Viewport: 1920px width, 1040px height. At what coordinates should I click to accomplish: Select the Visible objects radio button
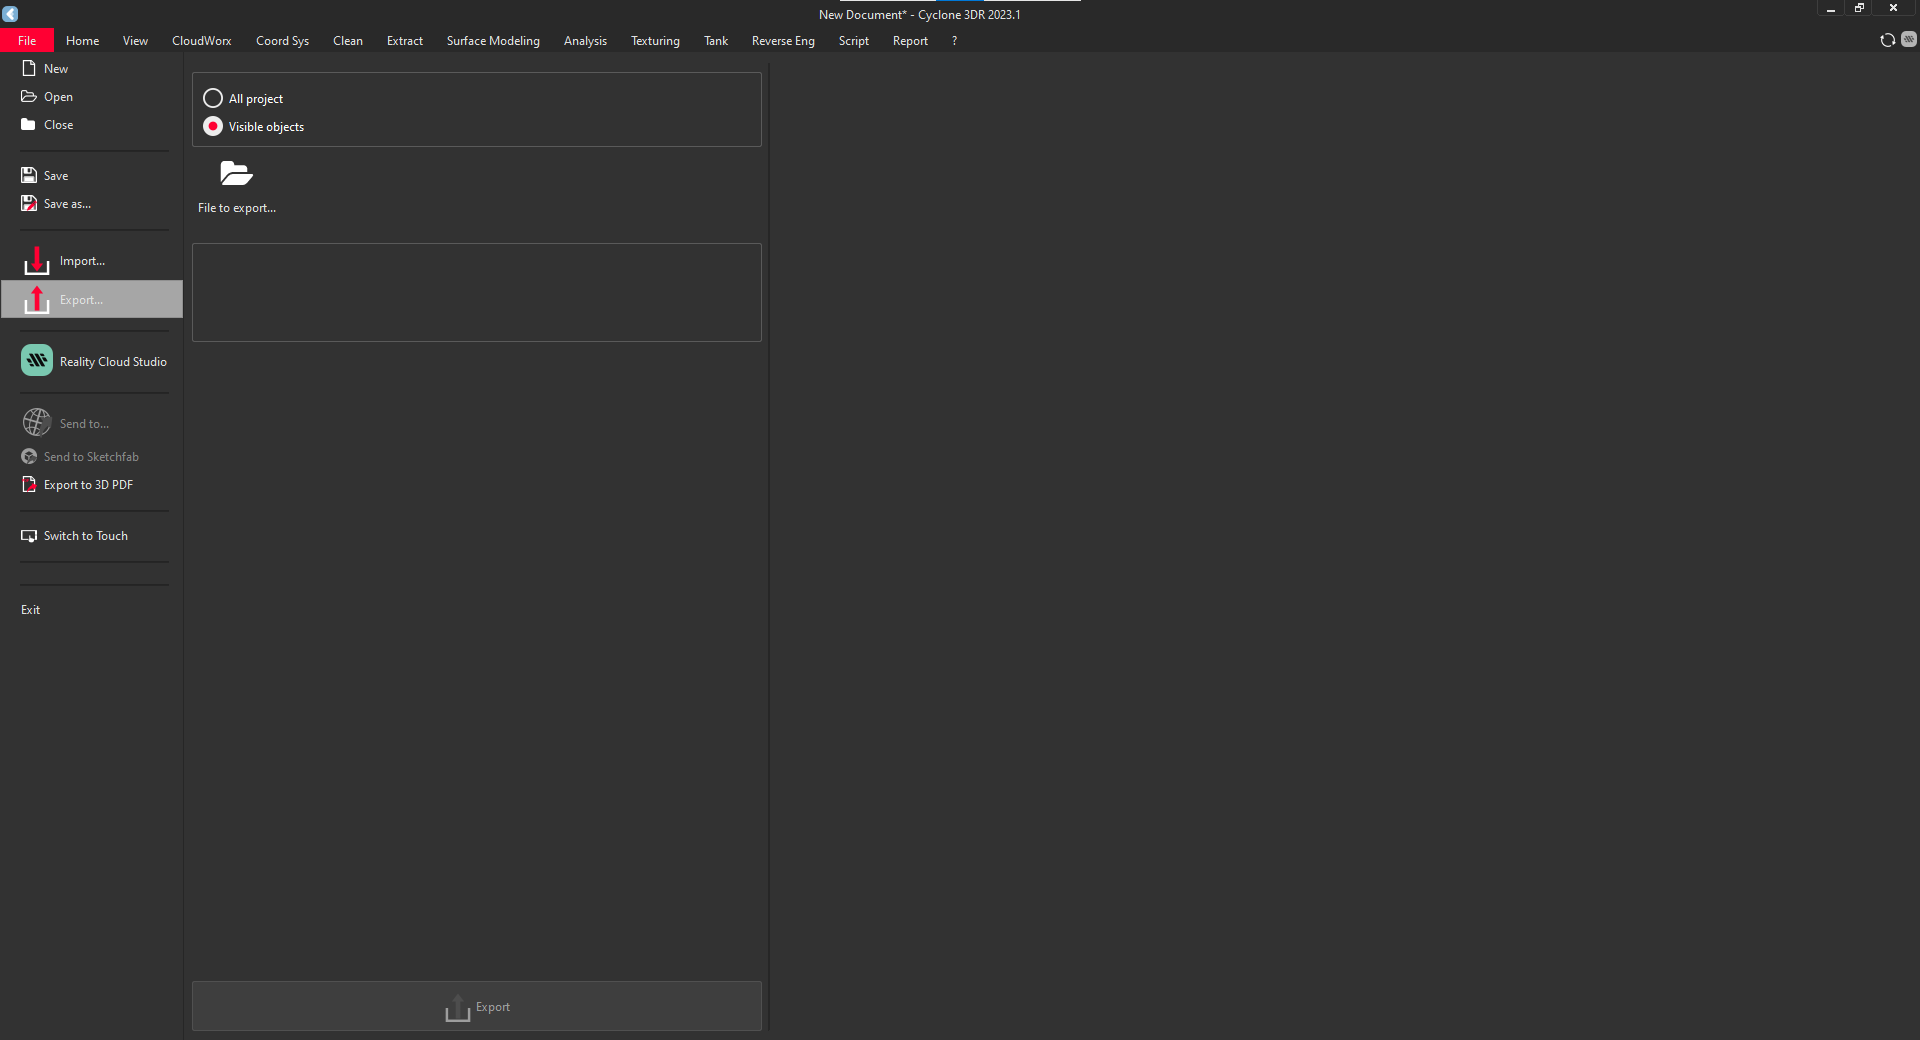[x=213, y=126]
